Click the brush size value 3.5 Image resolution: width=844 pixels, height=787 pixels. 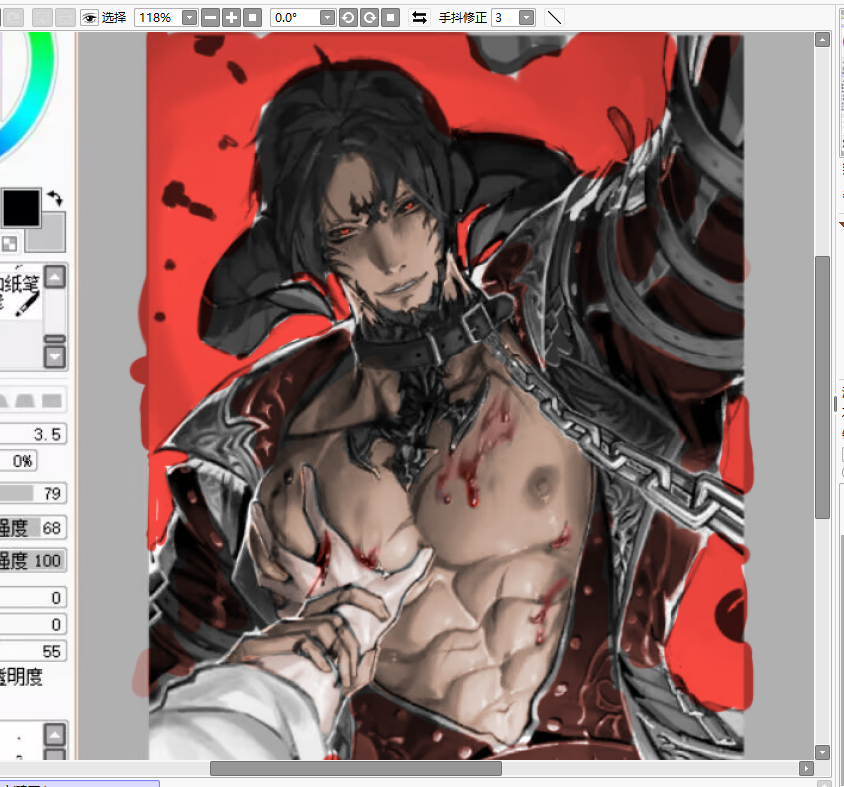point(33,434)
